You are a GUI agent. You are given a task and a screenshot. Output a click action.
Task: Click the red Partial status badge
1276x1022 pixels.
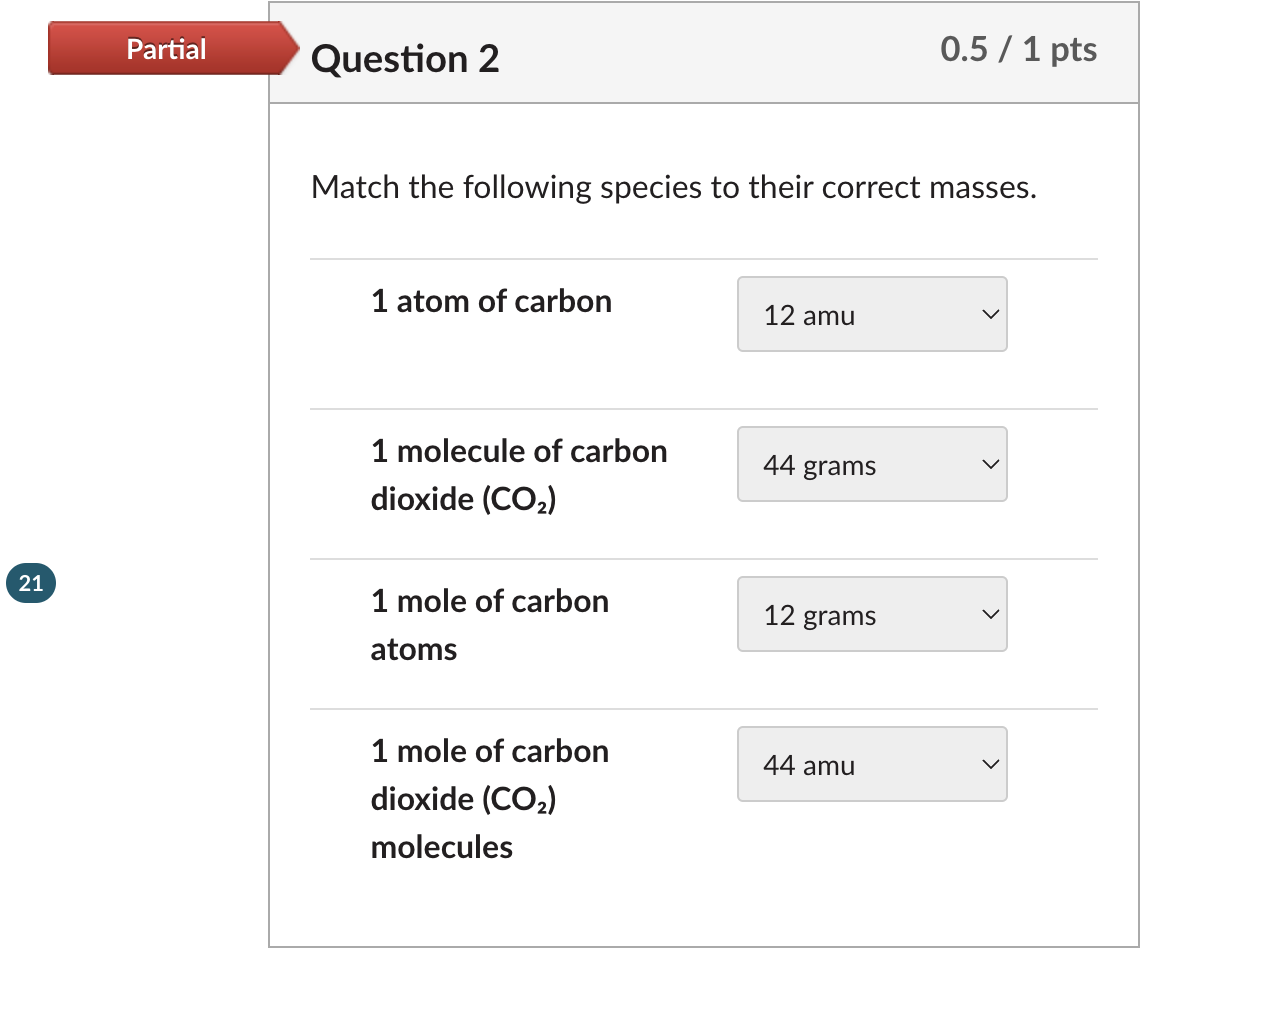pyautogui.click(x=167, y=49)
